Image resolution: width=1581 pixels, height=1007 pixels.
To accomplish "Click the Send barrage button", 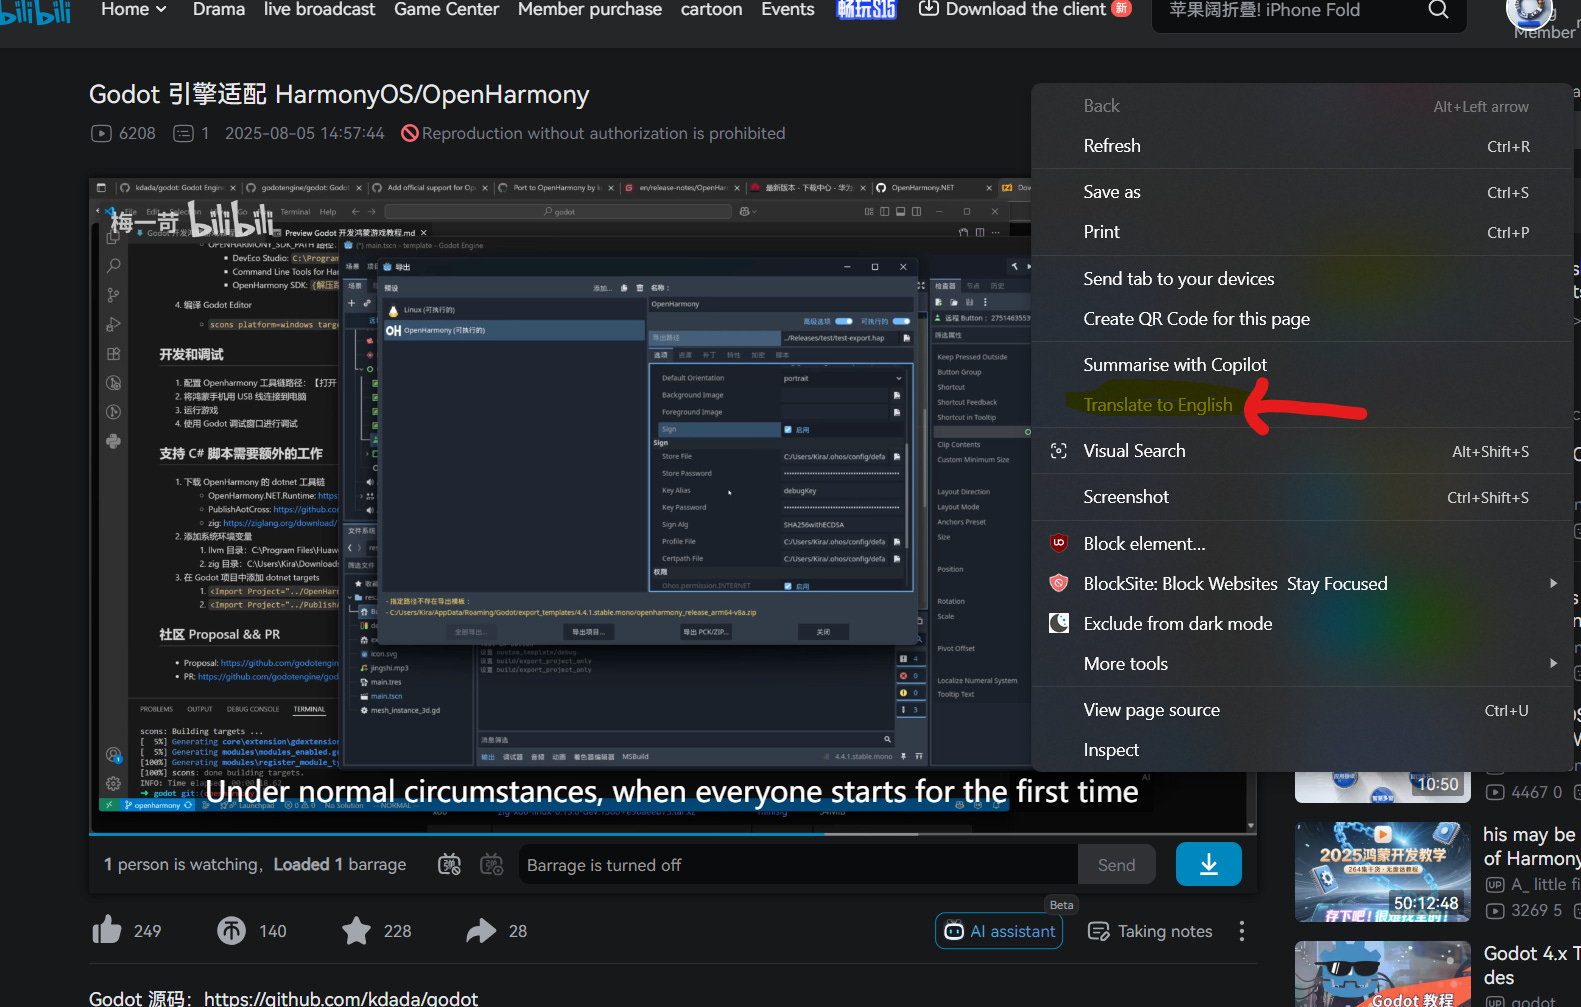I will coord(1116,865).
